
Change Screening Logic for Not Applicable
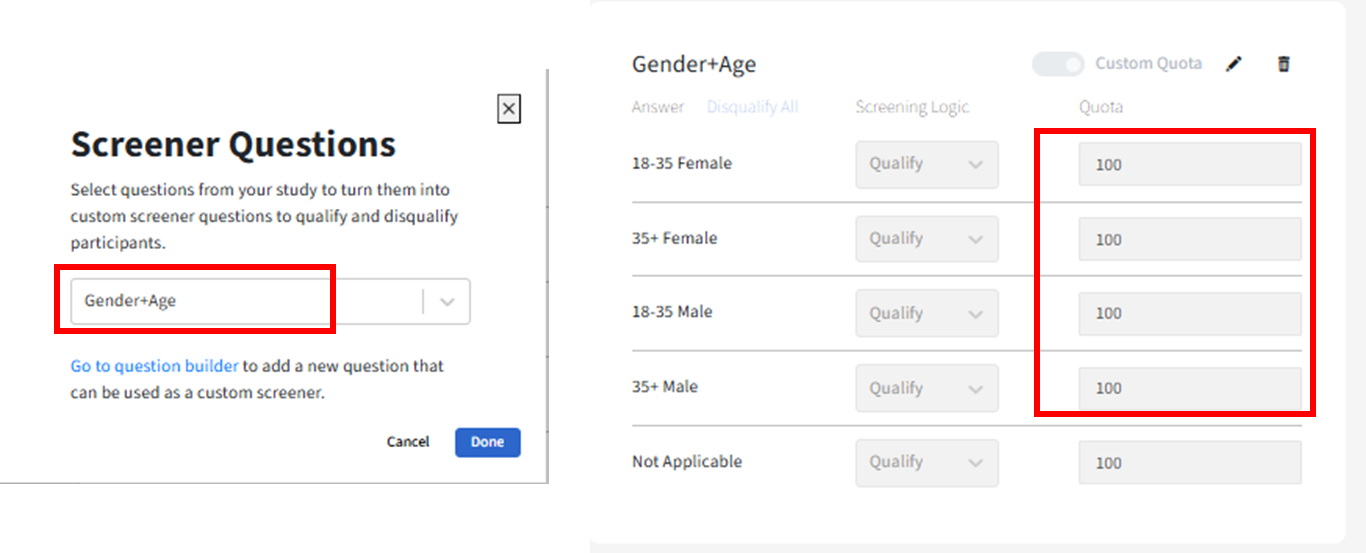point(926,462)
